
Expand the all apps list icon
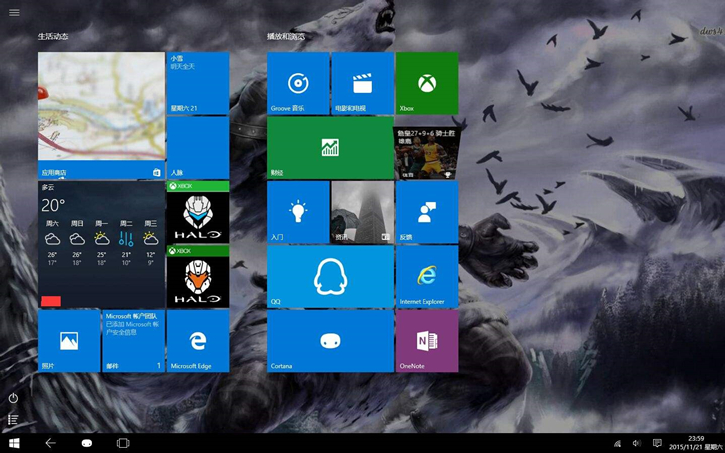[x=14, y=420]
